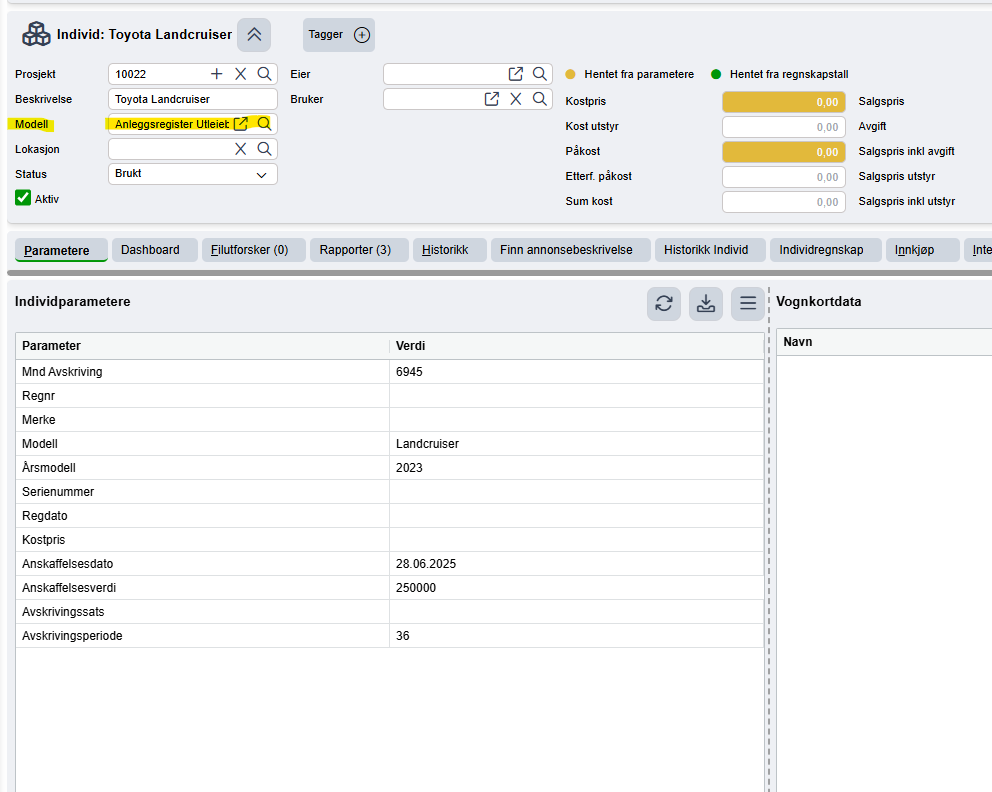The image size is (992, 792).
Task: Select the Avskrivingssats parameter row
Action: coord(390,612)
